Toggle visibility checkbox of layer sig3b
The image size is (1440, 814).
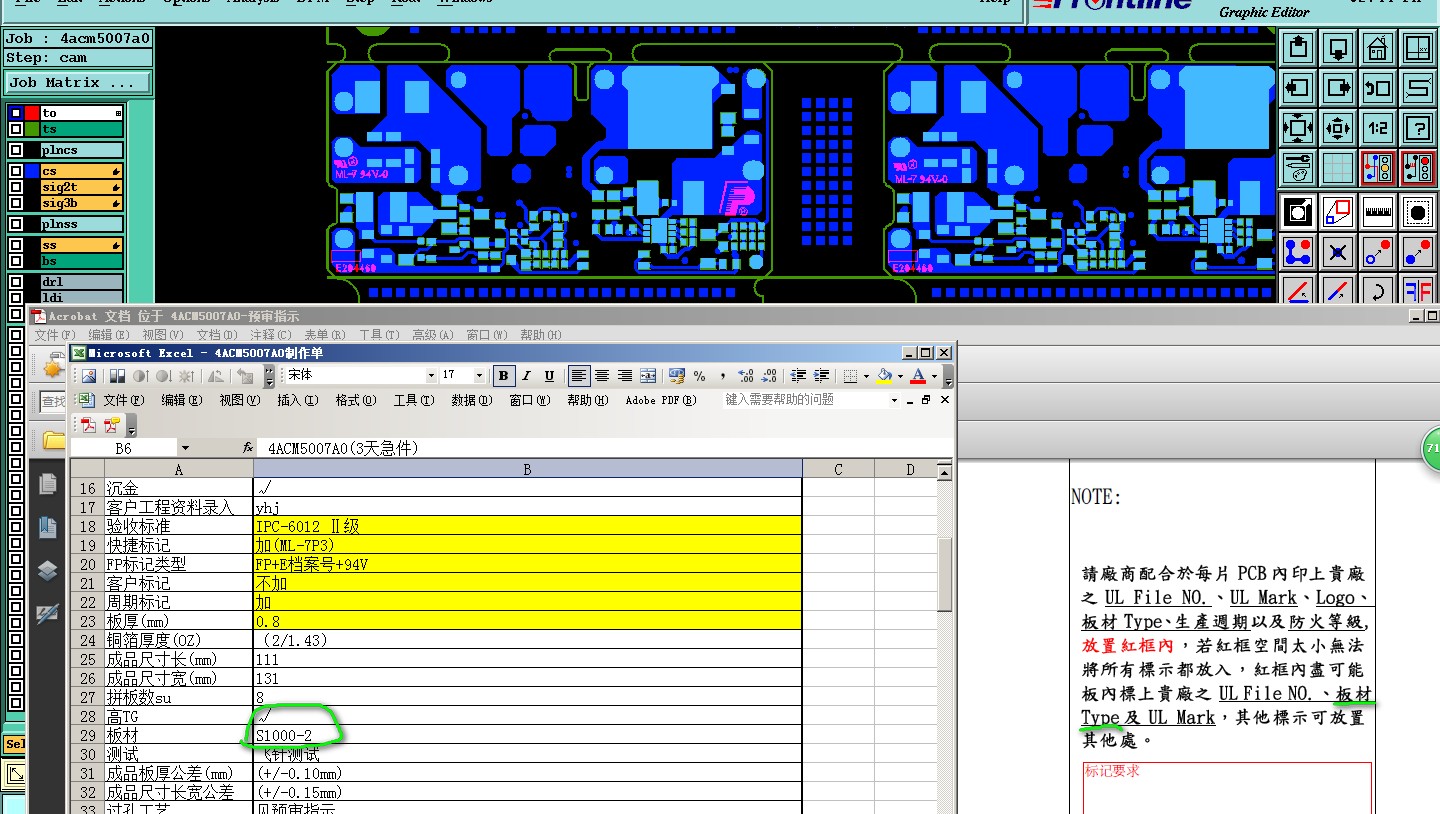click(15, 203)
